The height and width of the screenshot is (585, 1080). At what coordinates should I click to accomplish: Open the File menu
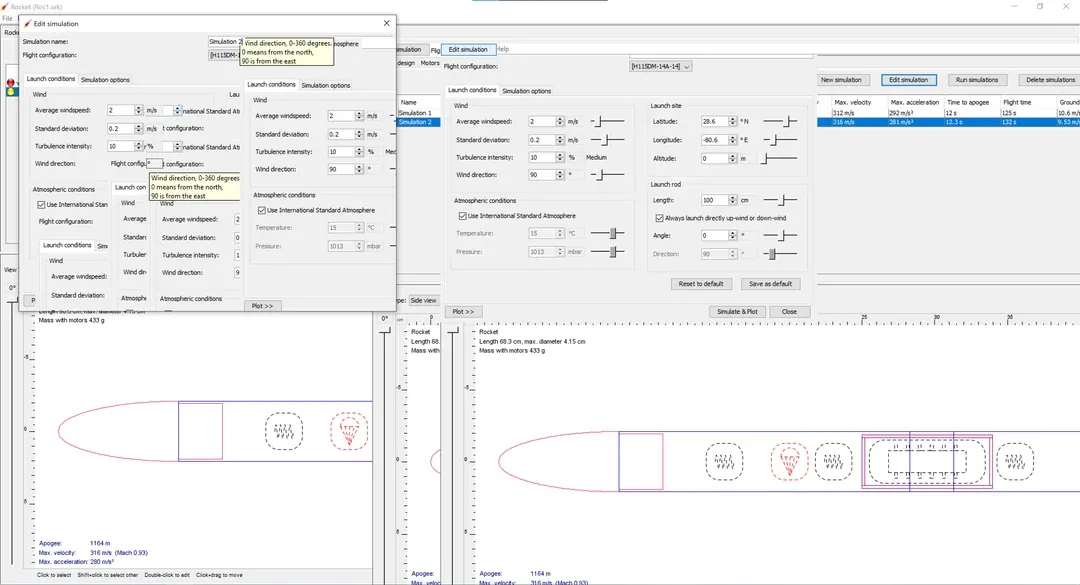(7, 19)
